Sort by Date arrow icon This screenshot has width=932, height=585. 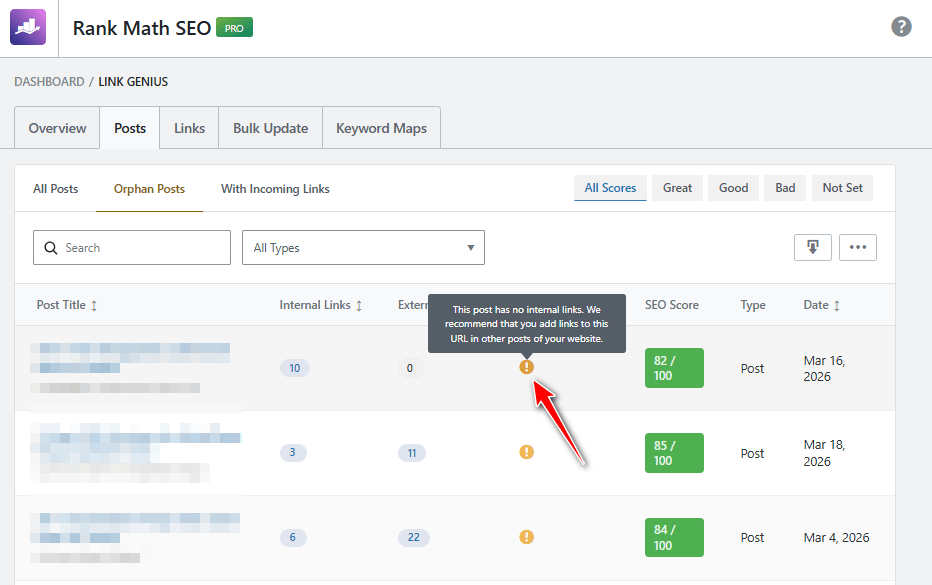(837, 306)
